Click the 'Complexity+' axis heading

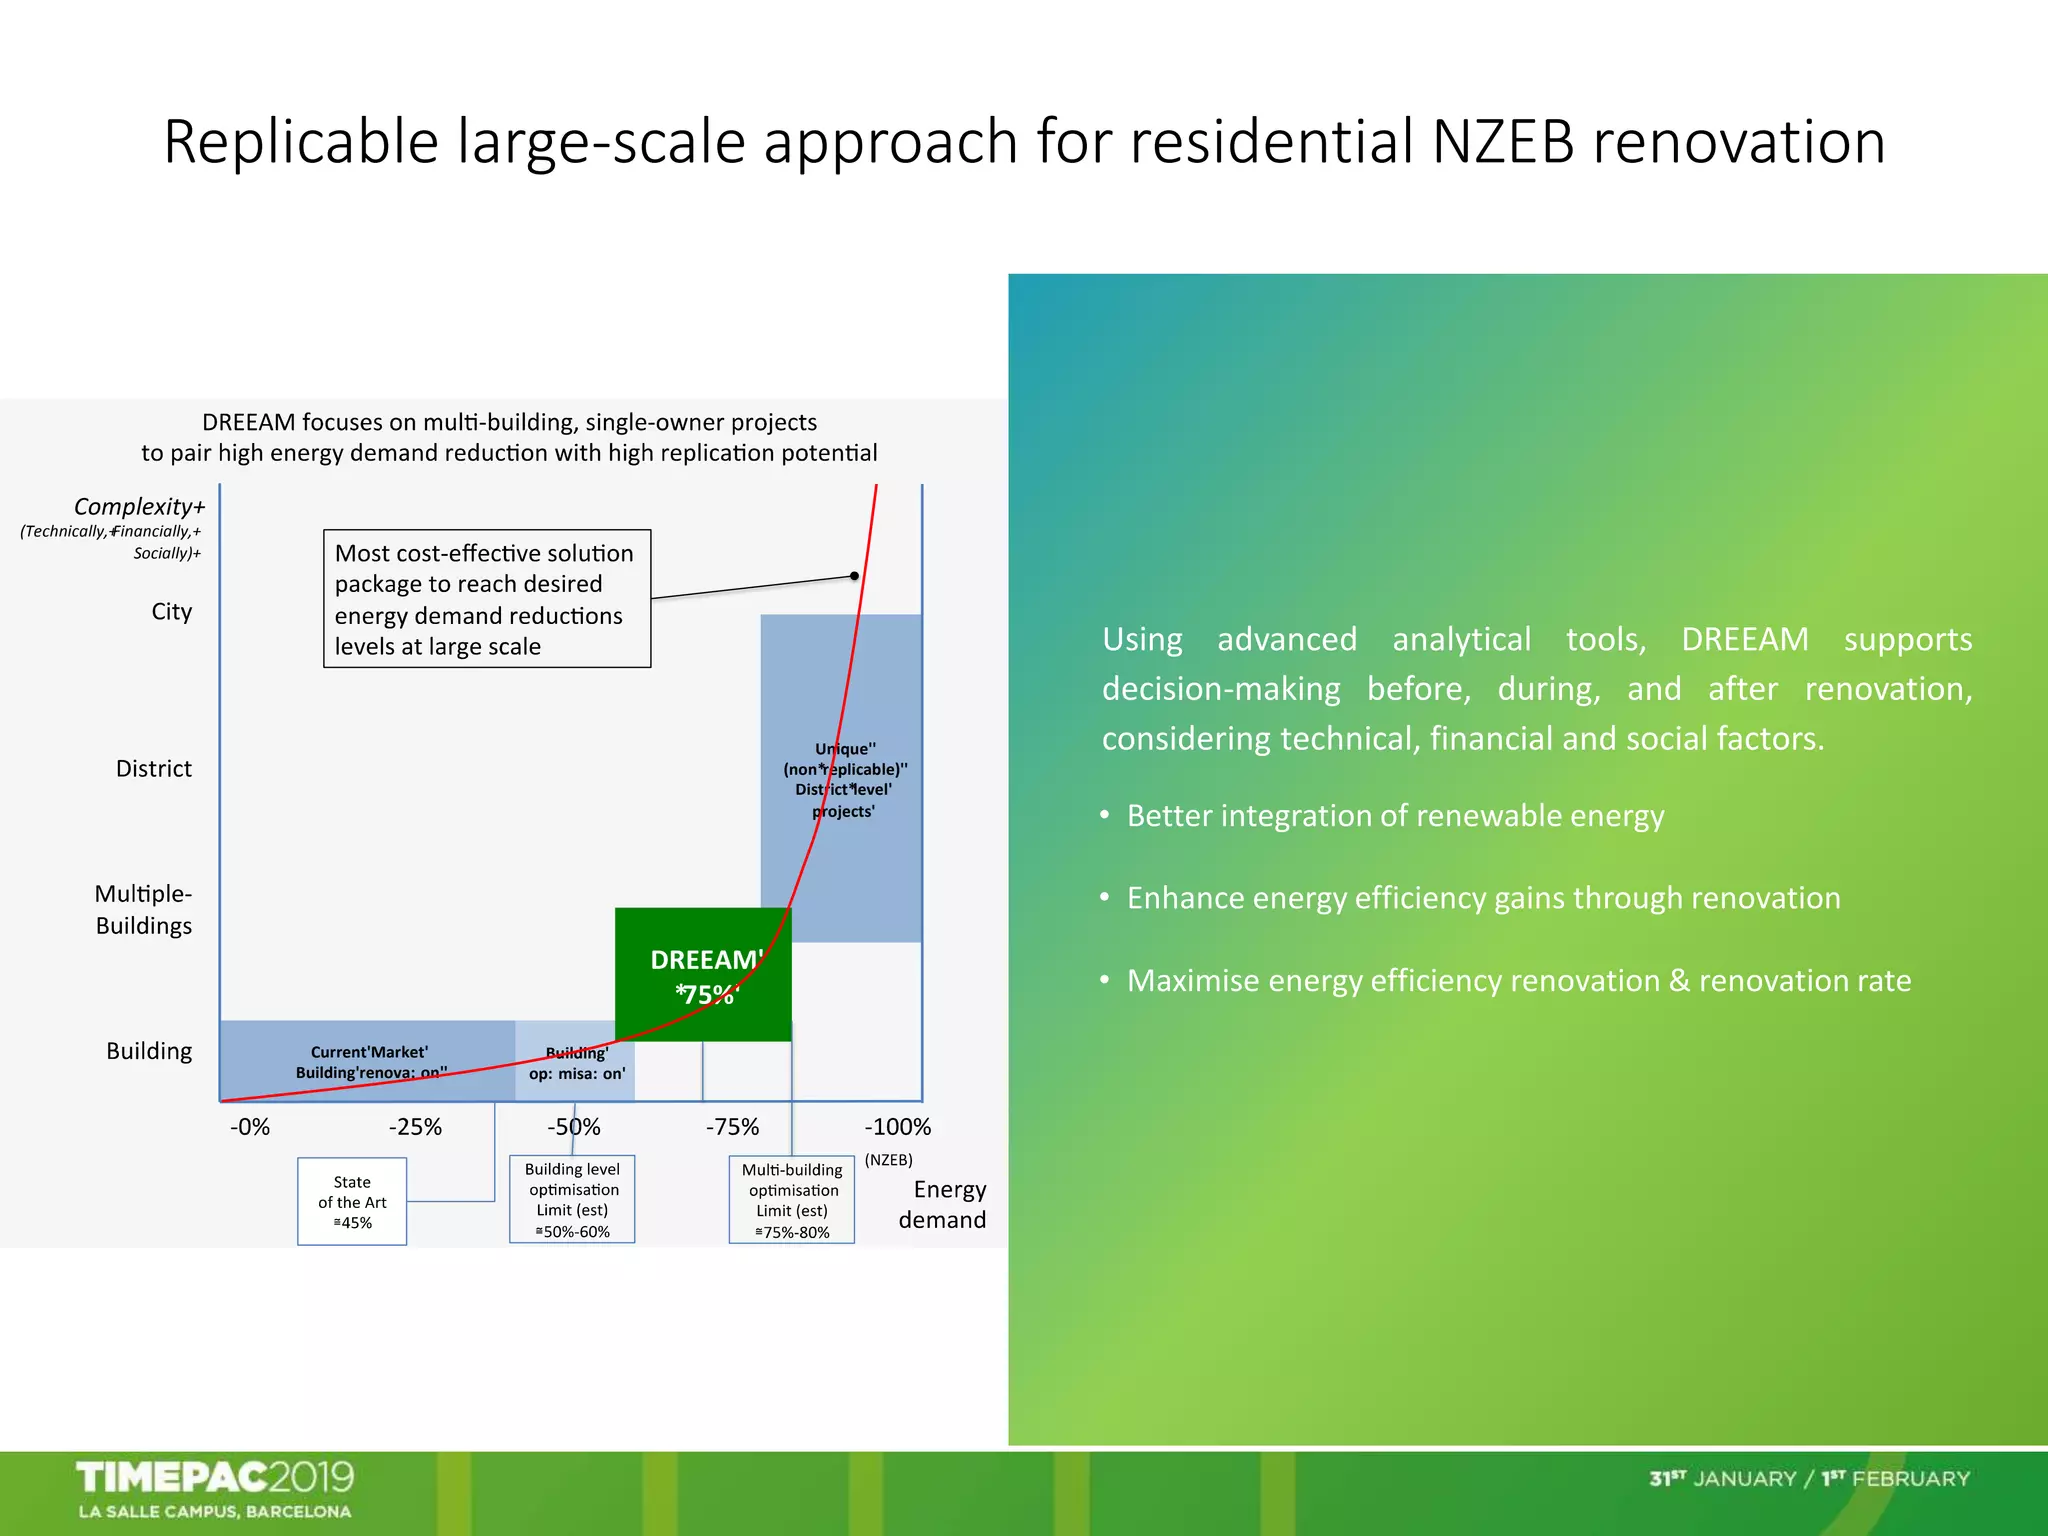[x=139, y=507]
